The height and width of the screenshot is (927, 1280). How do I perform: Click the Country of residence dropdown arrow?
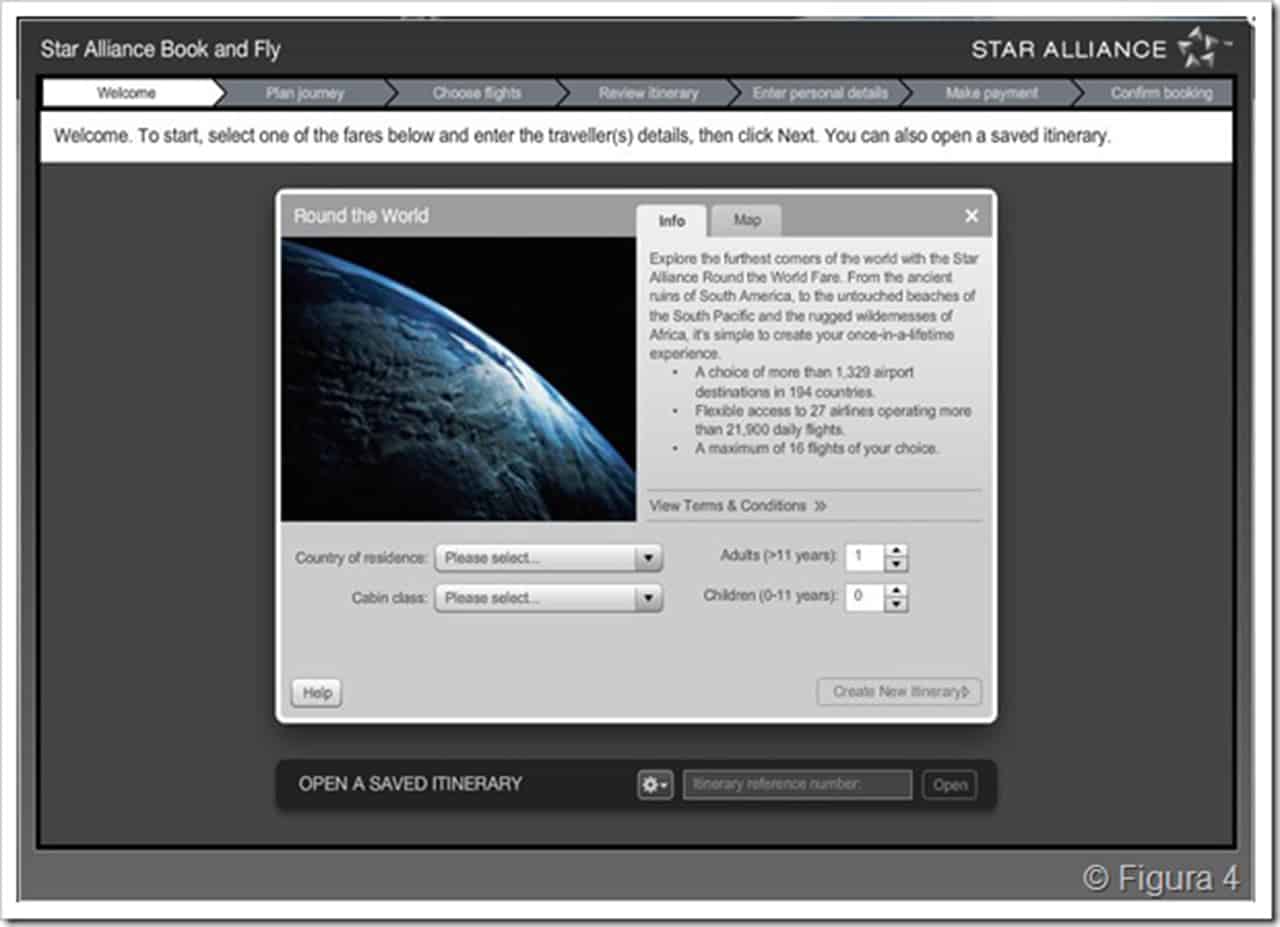(x=648, y=558)
